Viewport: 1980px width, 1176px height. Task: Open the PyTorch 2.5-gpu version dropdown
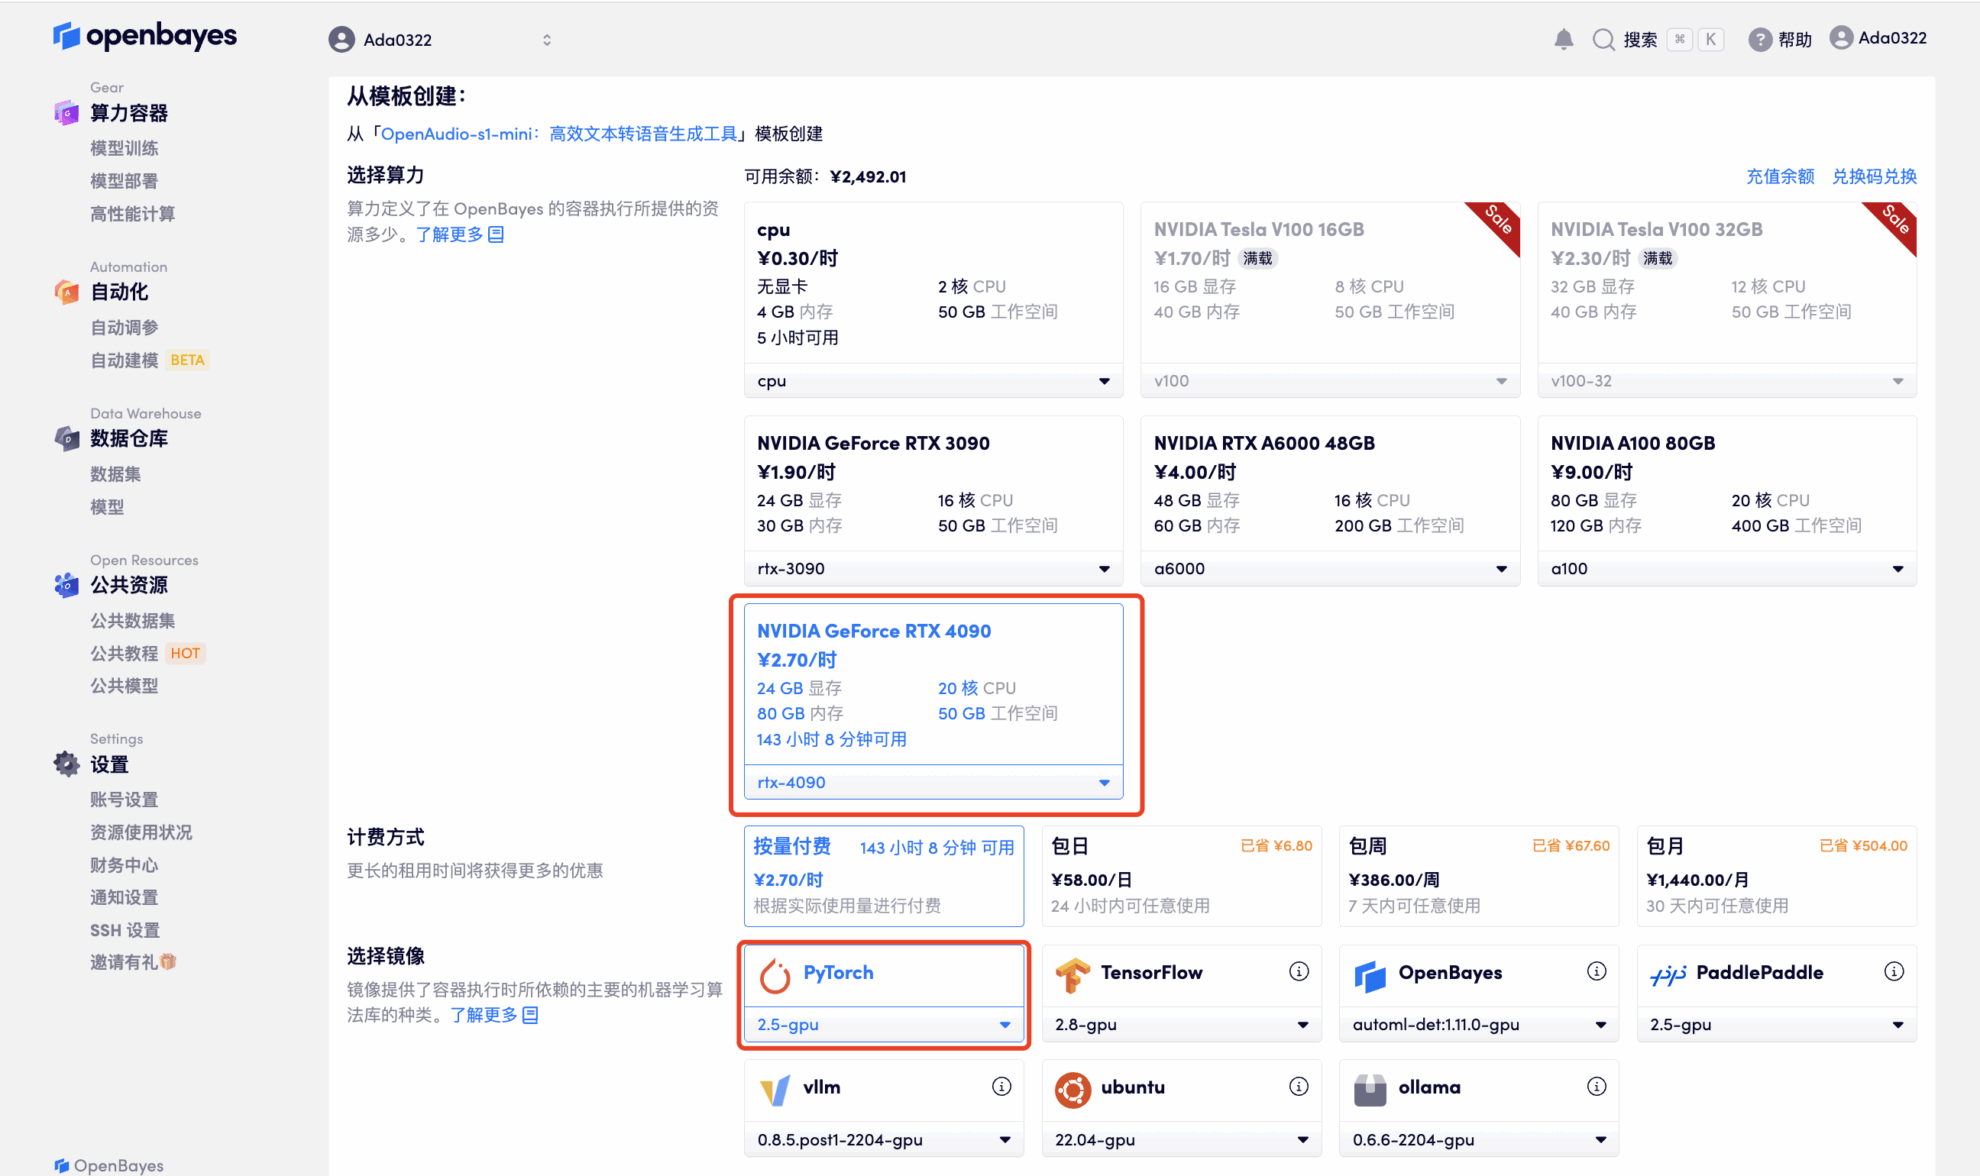(x=883, y=1024)
